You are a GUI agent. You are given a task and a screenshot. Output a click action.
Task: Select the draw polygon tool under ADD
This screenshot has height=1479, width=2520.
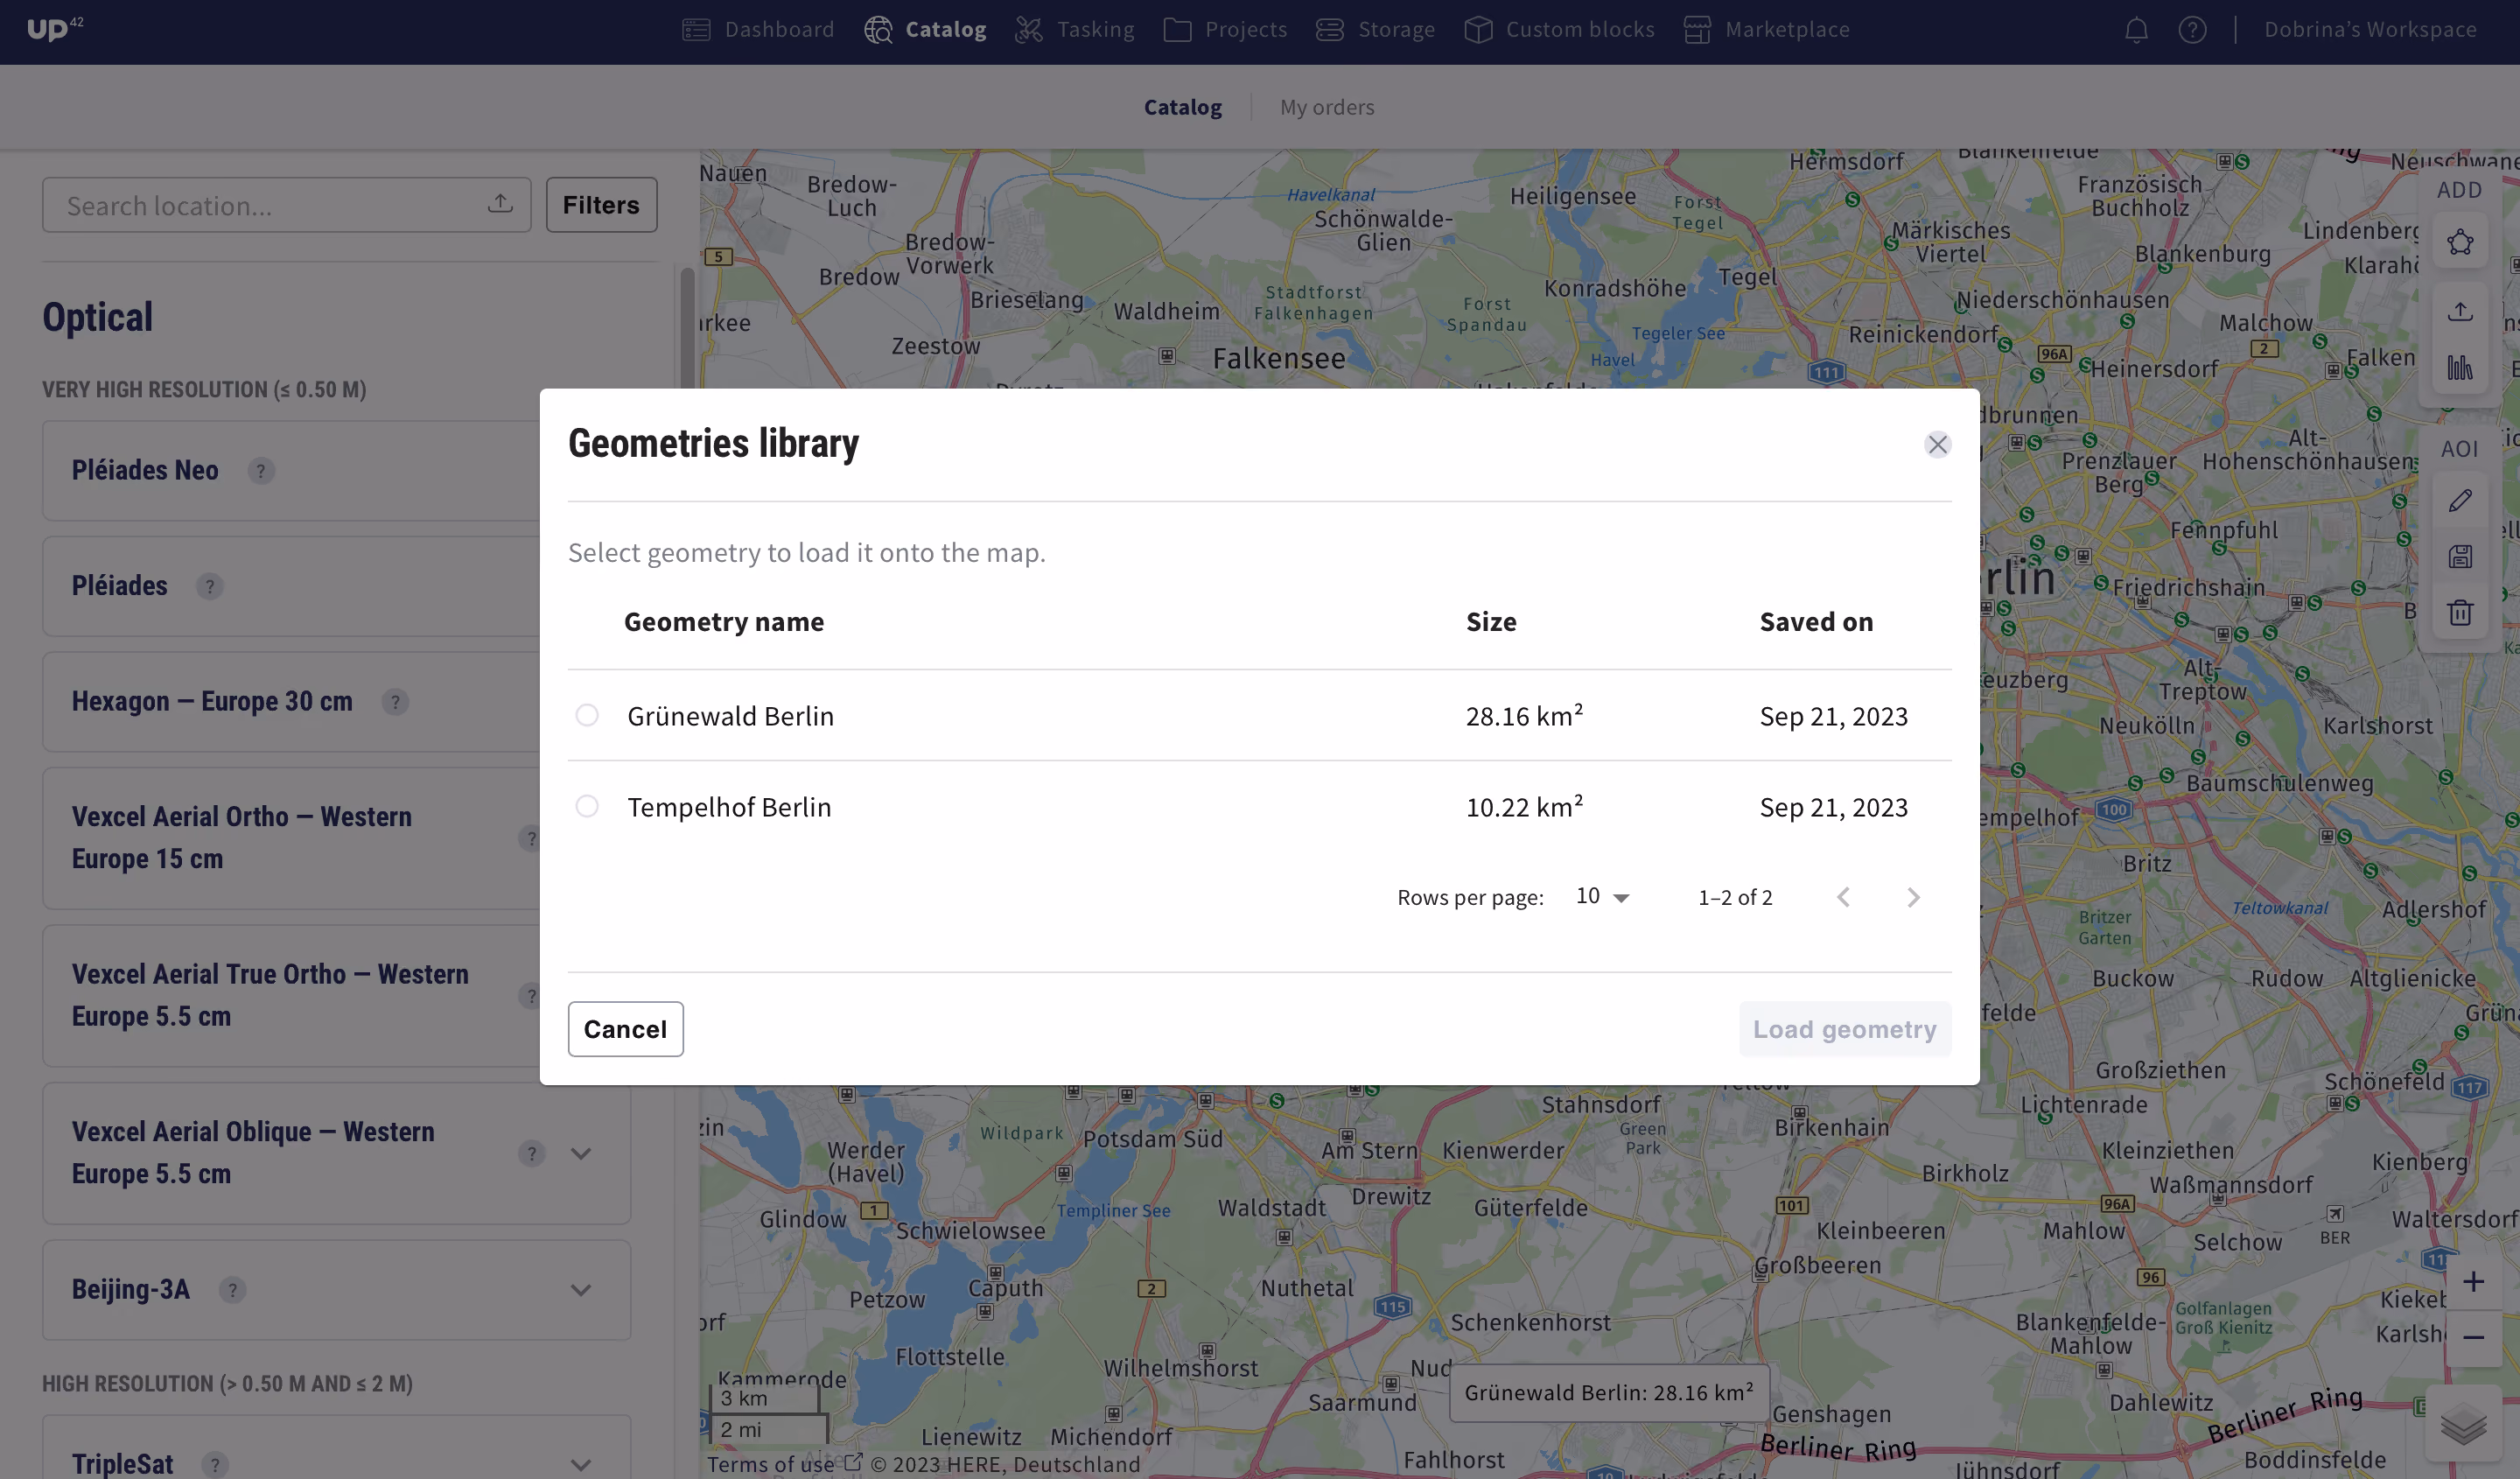point(2460,242)
